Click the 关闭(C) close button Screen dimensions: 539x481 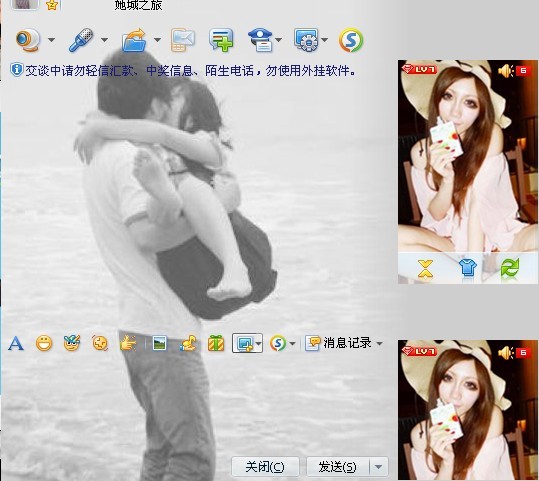265,467
